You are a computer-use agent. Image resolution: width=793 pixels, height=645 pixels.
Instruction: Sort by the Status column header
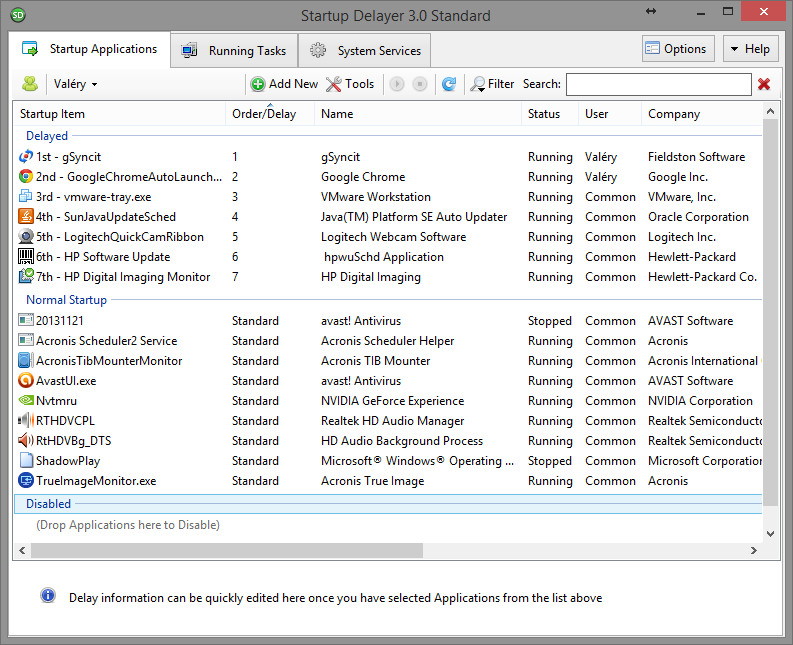(x=550, y=114)
